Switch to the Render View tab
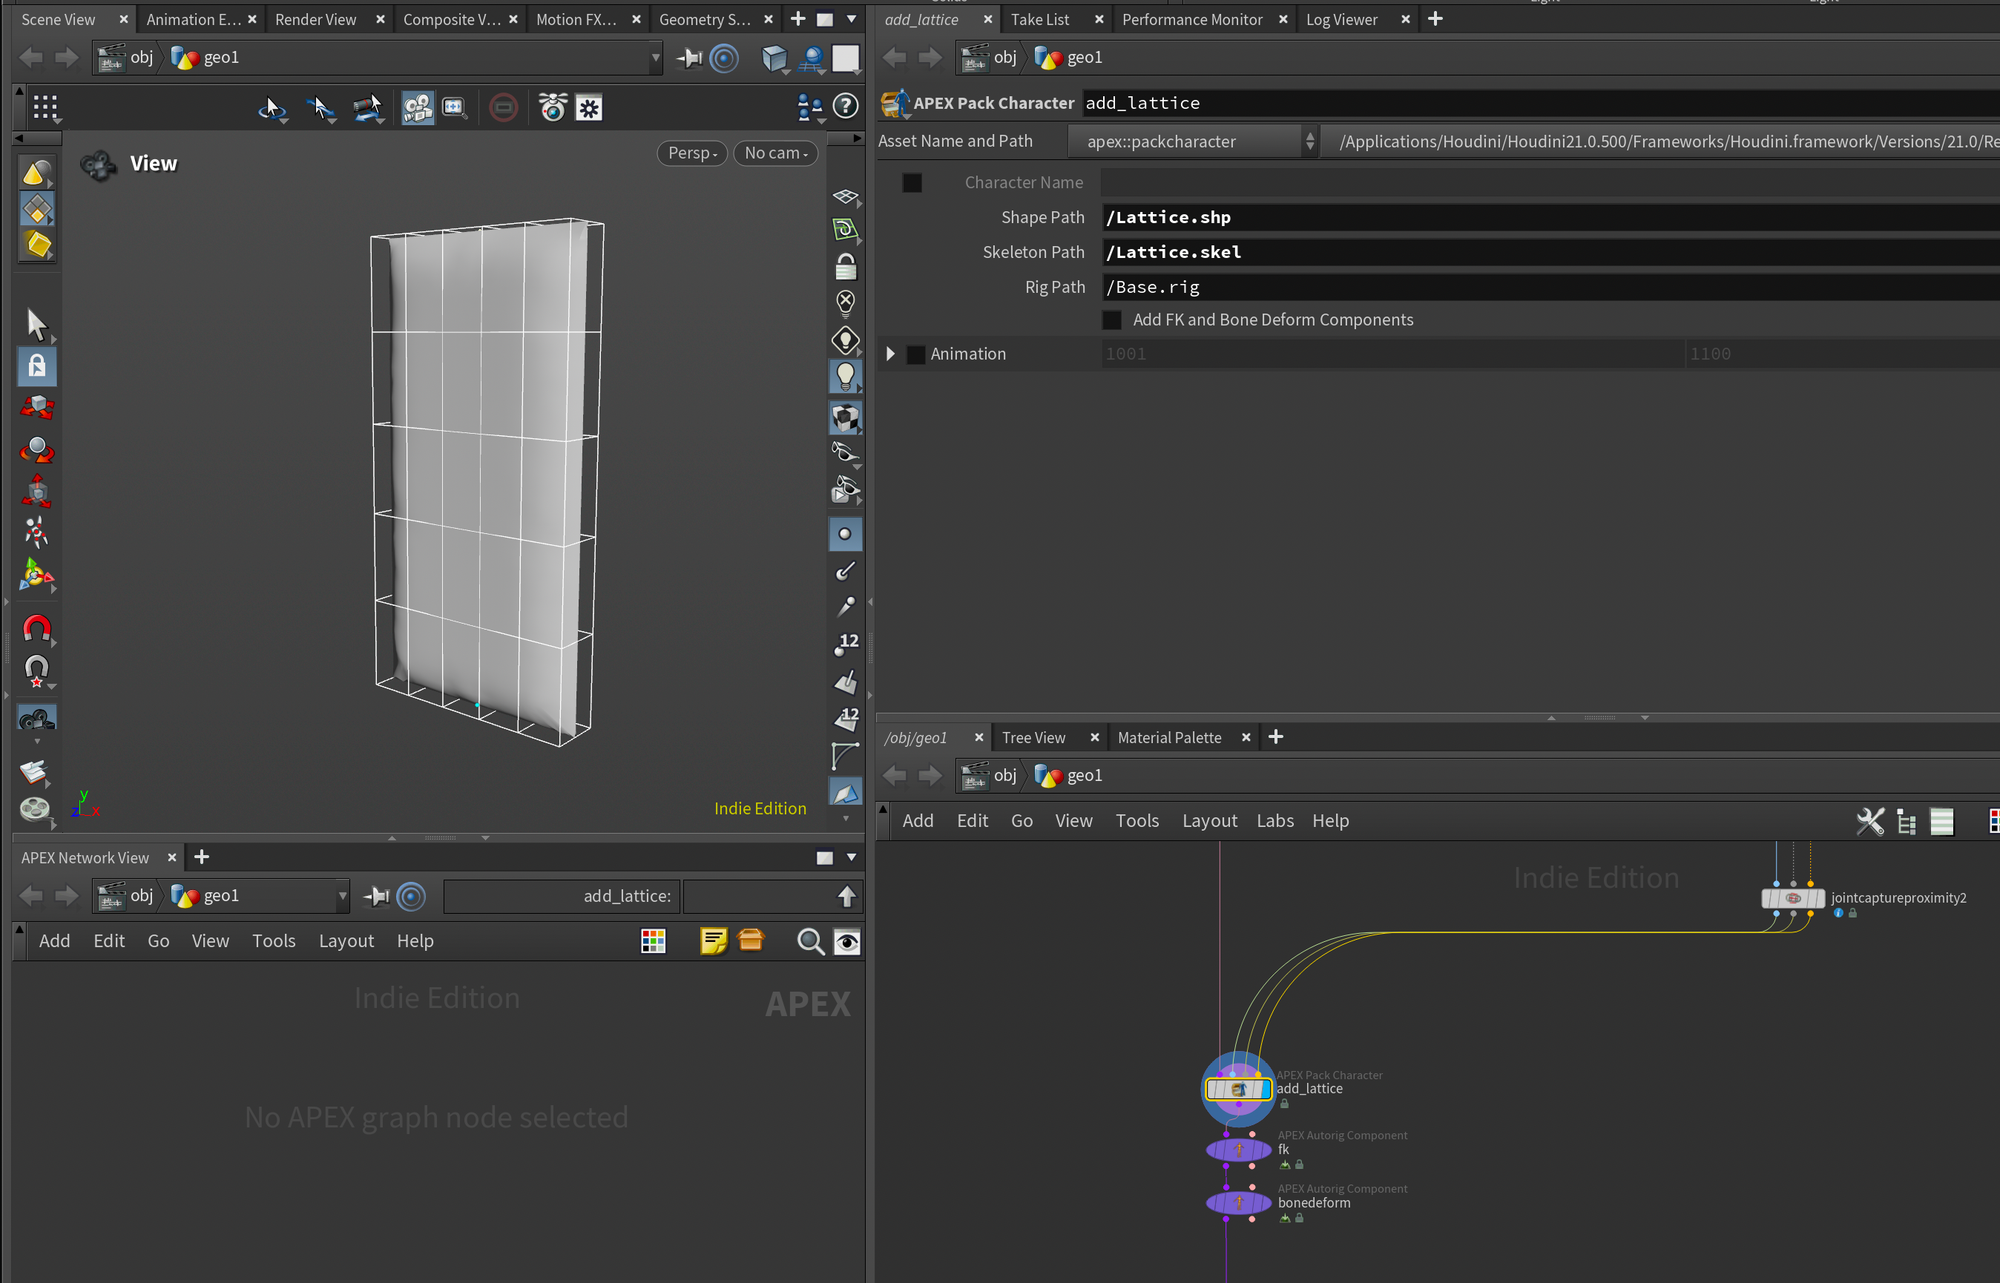This screenshot has height=1283, width=2000. pos(316,19)
